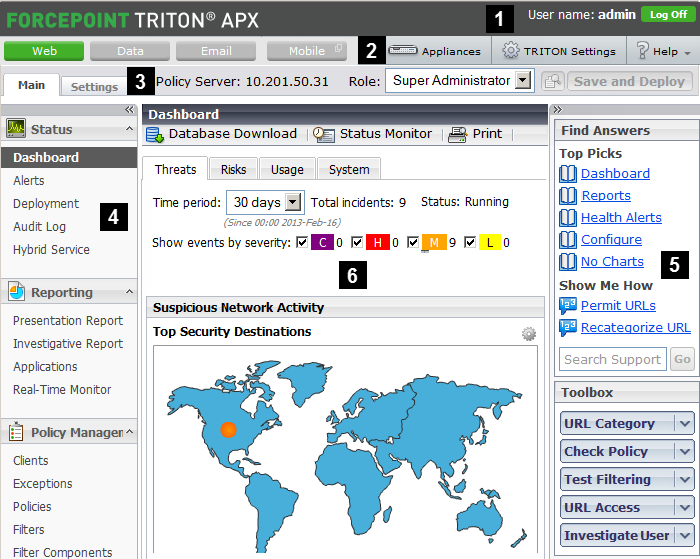
Task: Click the Email module button
Action: coord(216,51)
